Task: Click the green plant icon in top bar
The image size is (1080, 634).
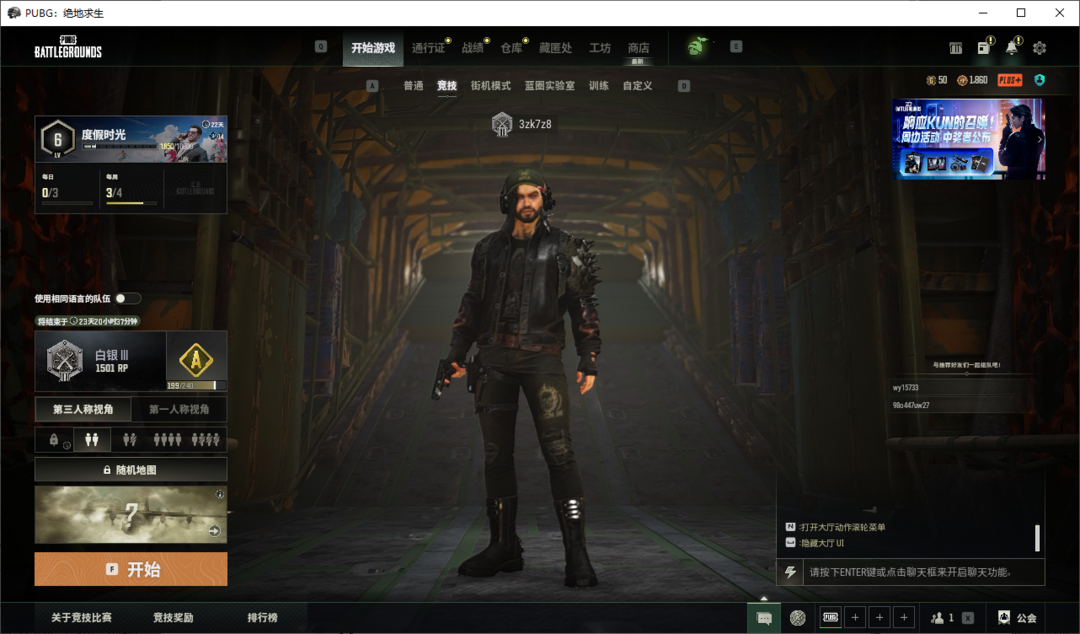Action: tap(697, 47)
